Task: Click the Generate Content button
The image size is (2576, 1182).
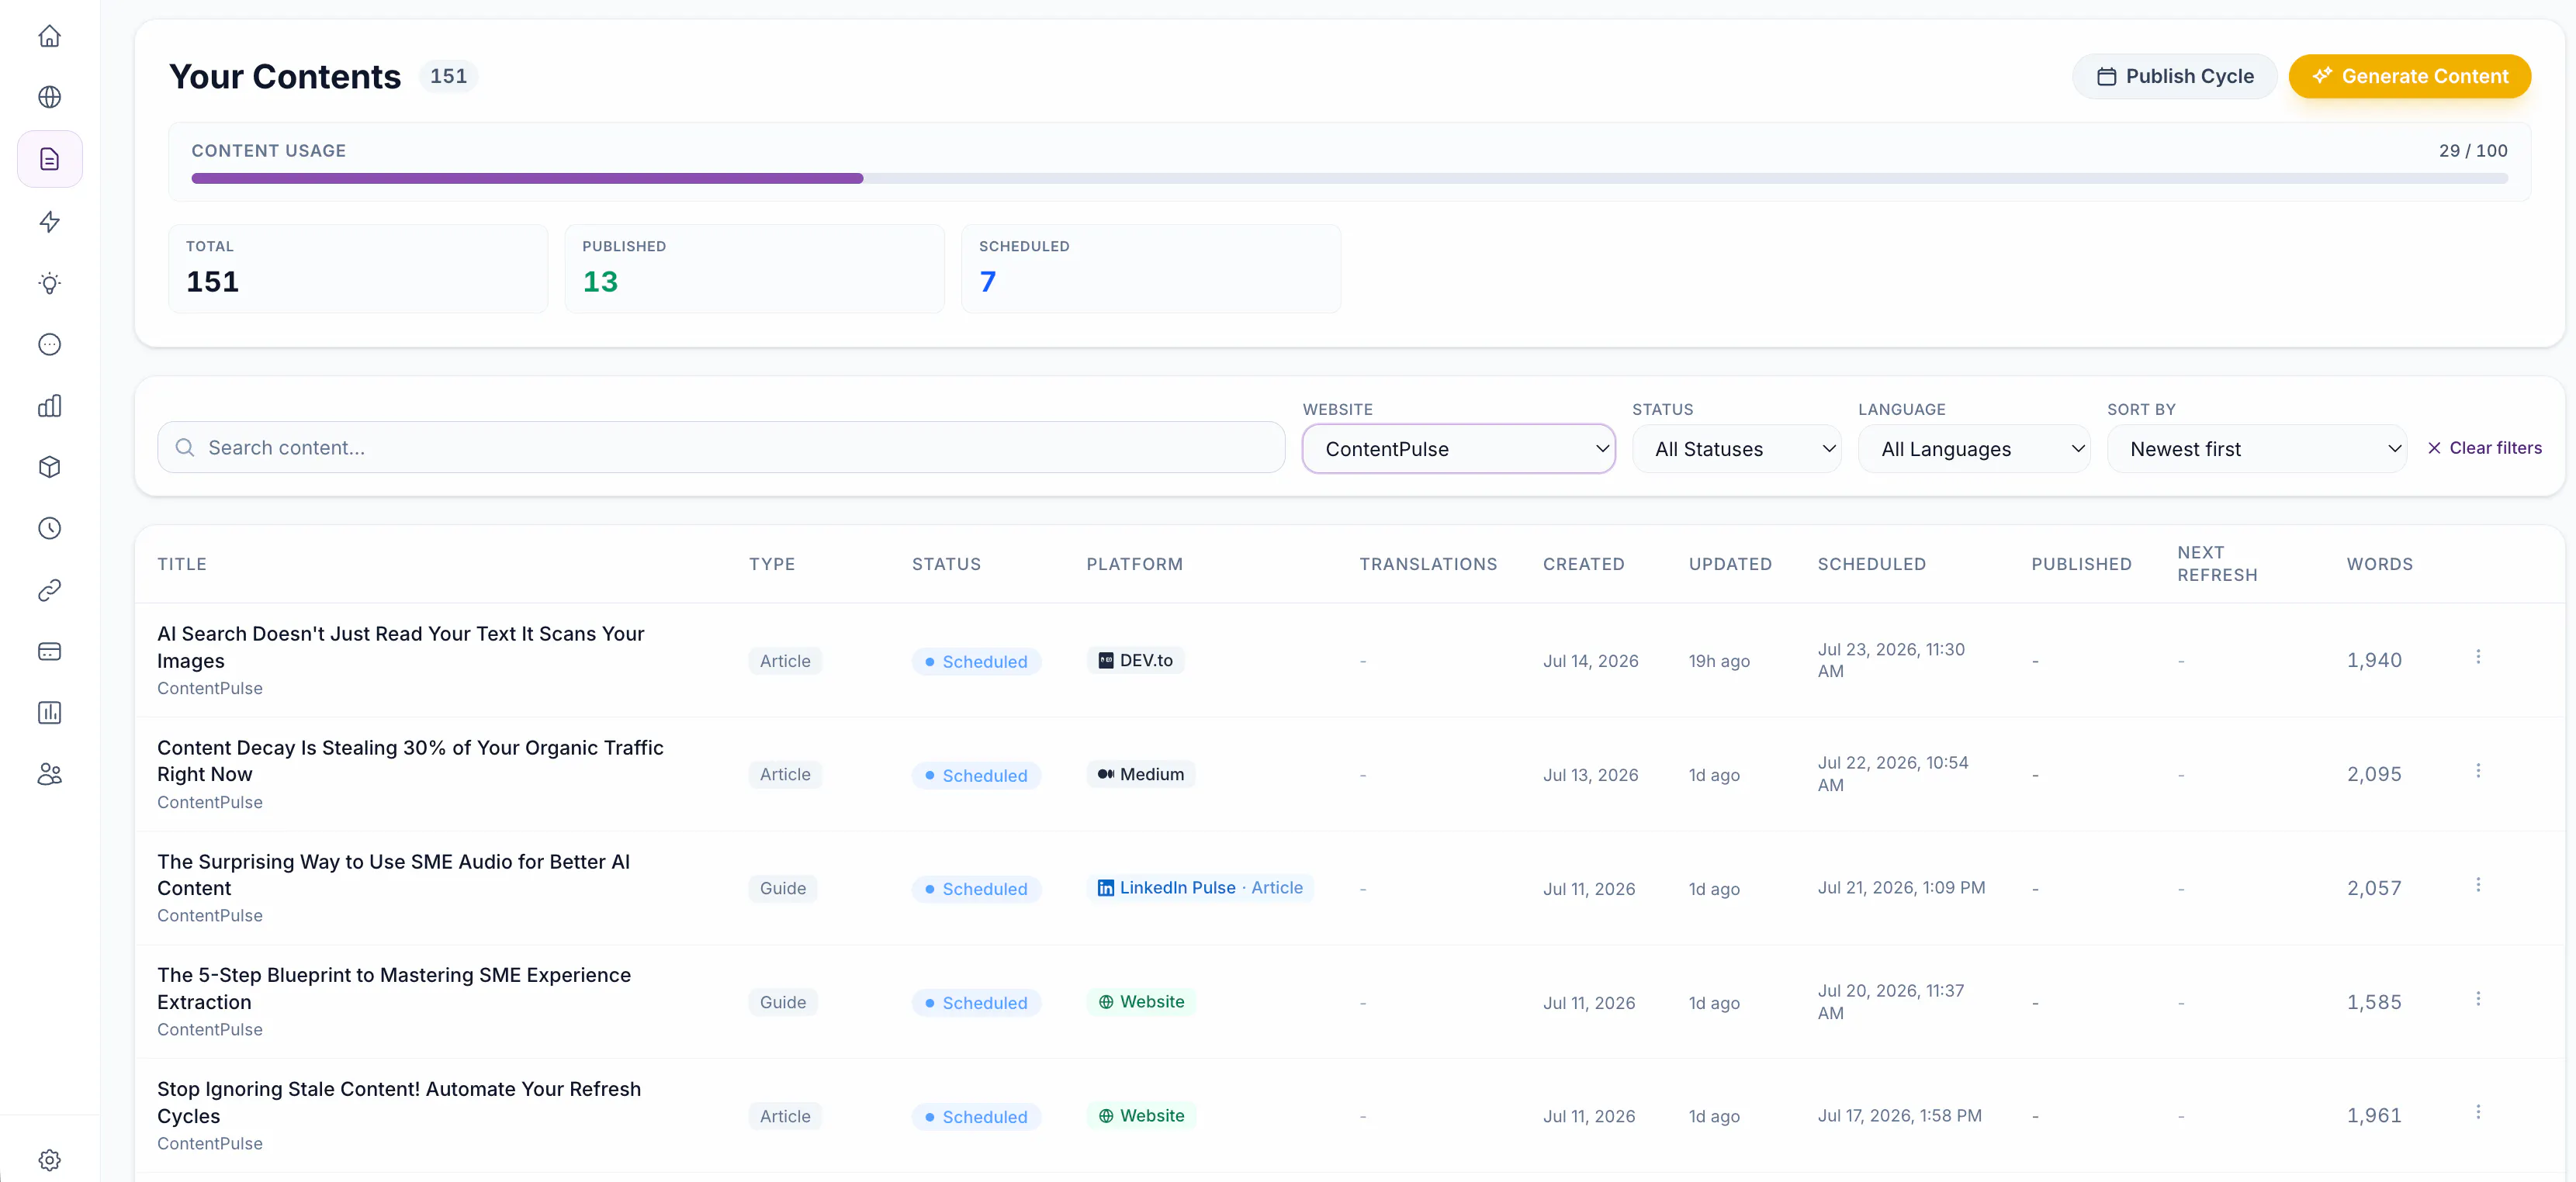Action: click(x=2409, y=77)
